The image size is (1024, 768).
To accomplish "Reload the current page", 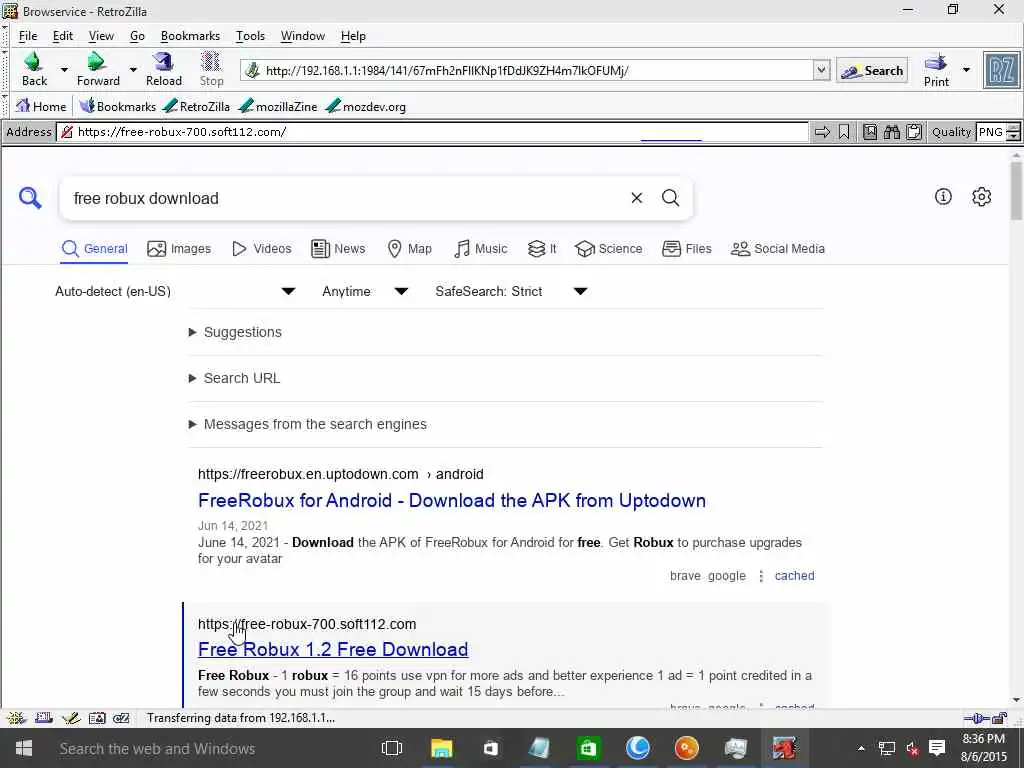I will [163, 69].
